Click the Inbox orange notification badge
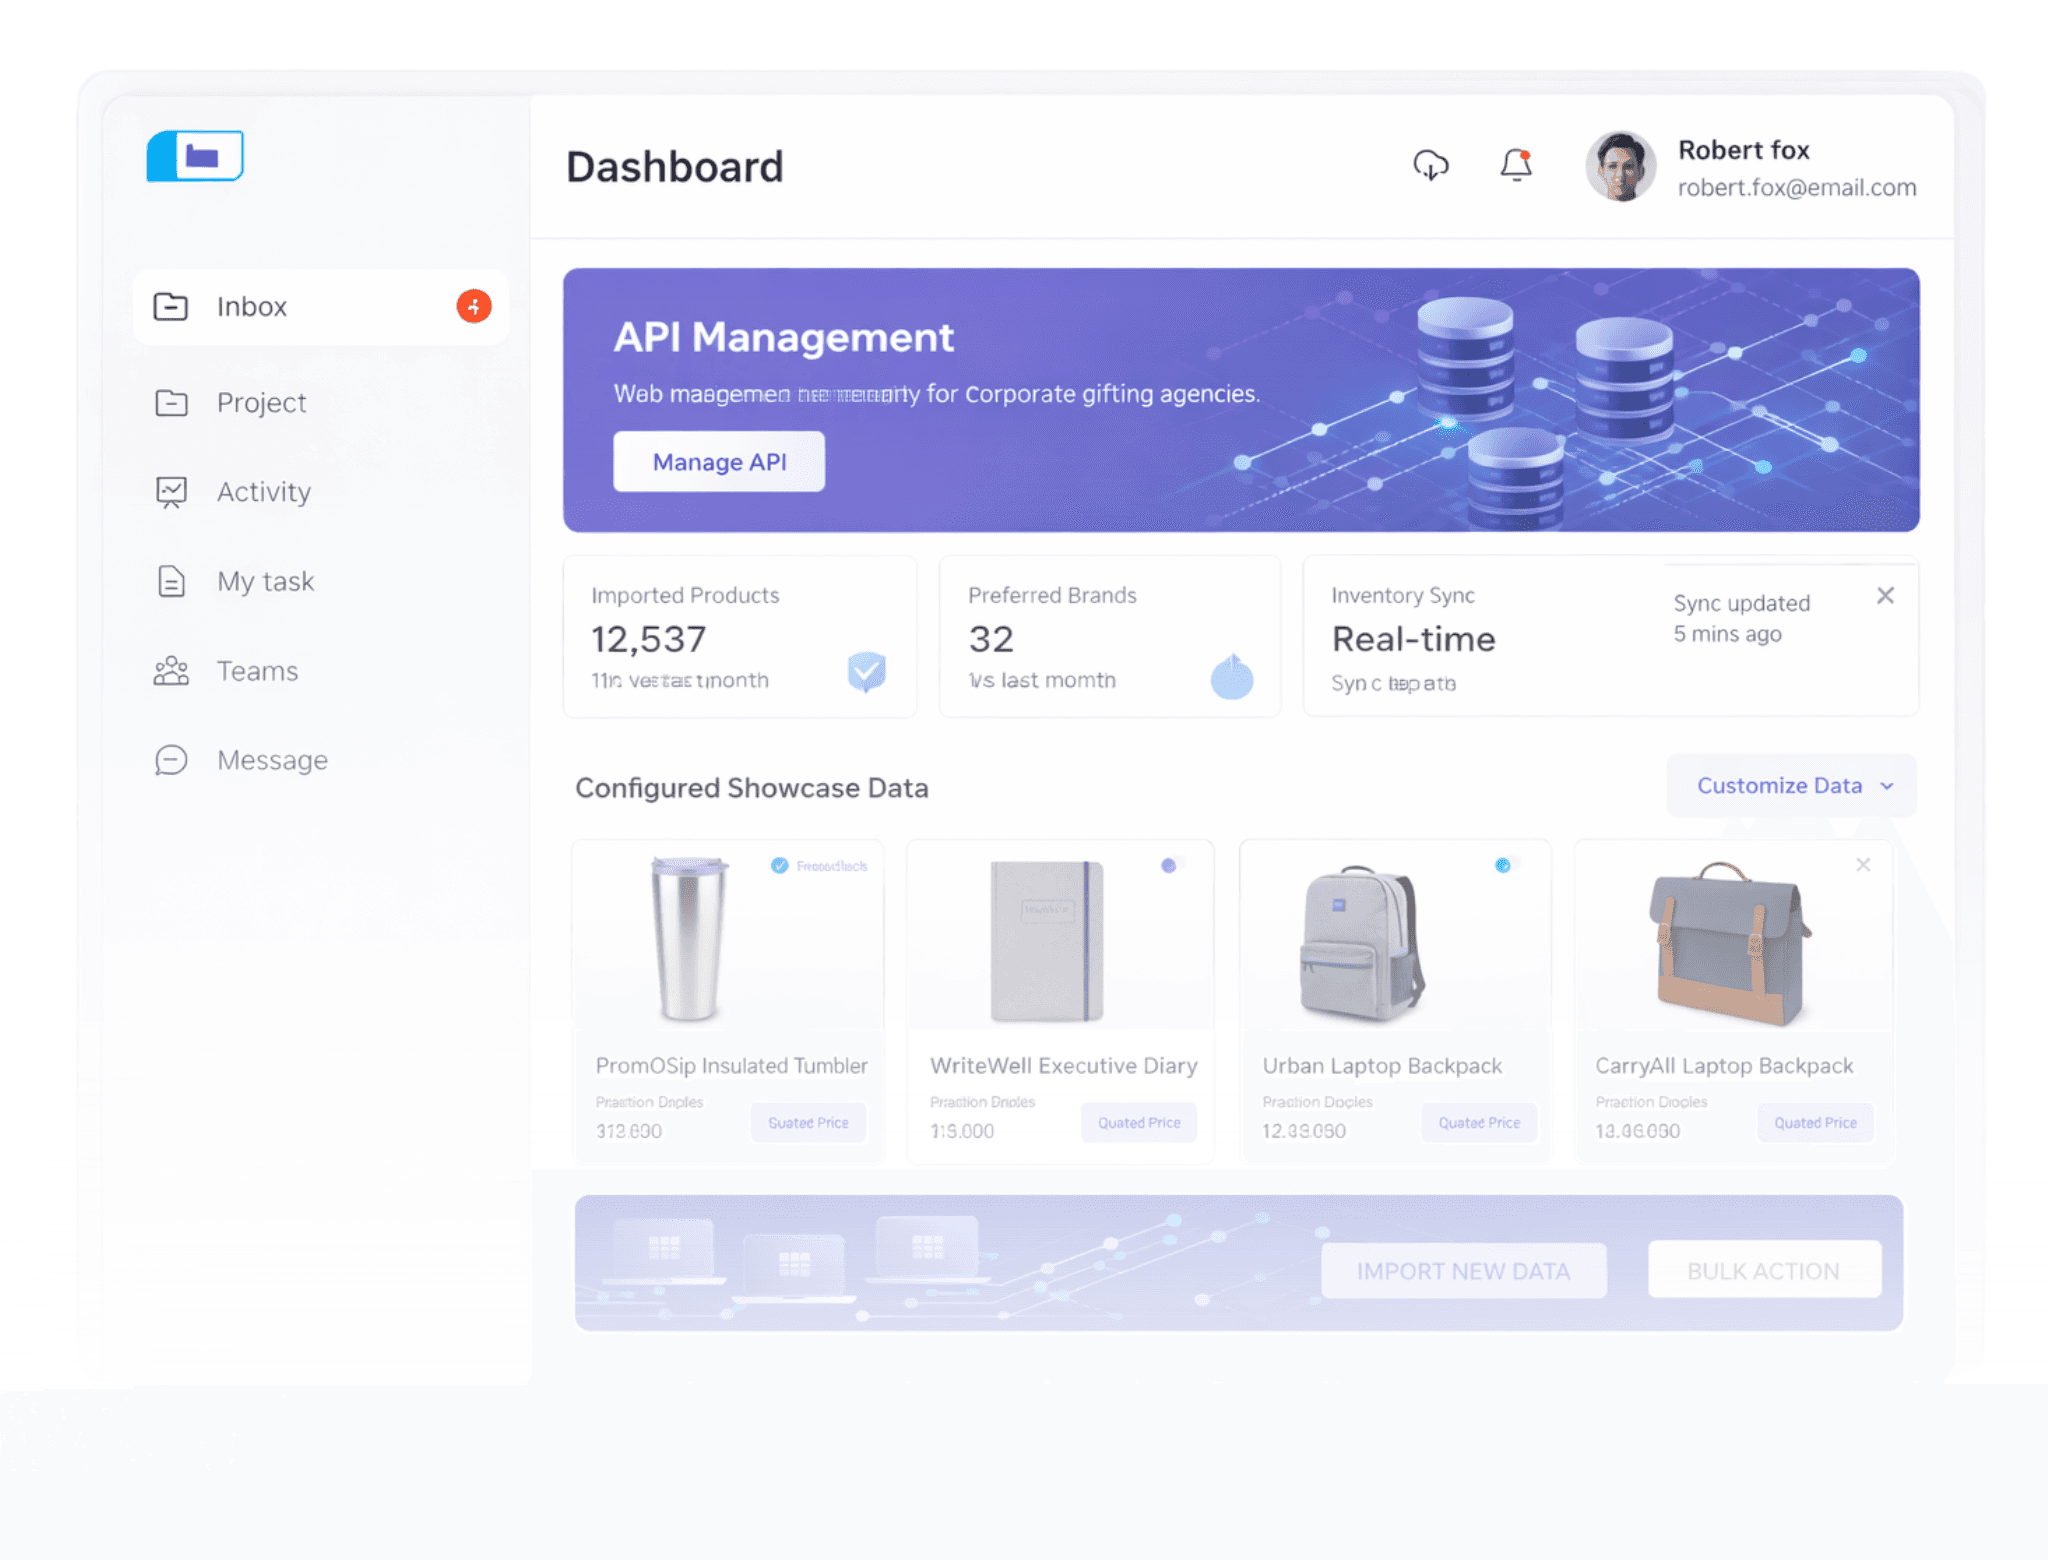This screenshot has width=2048, height=1560. tap(474, 306)
